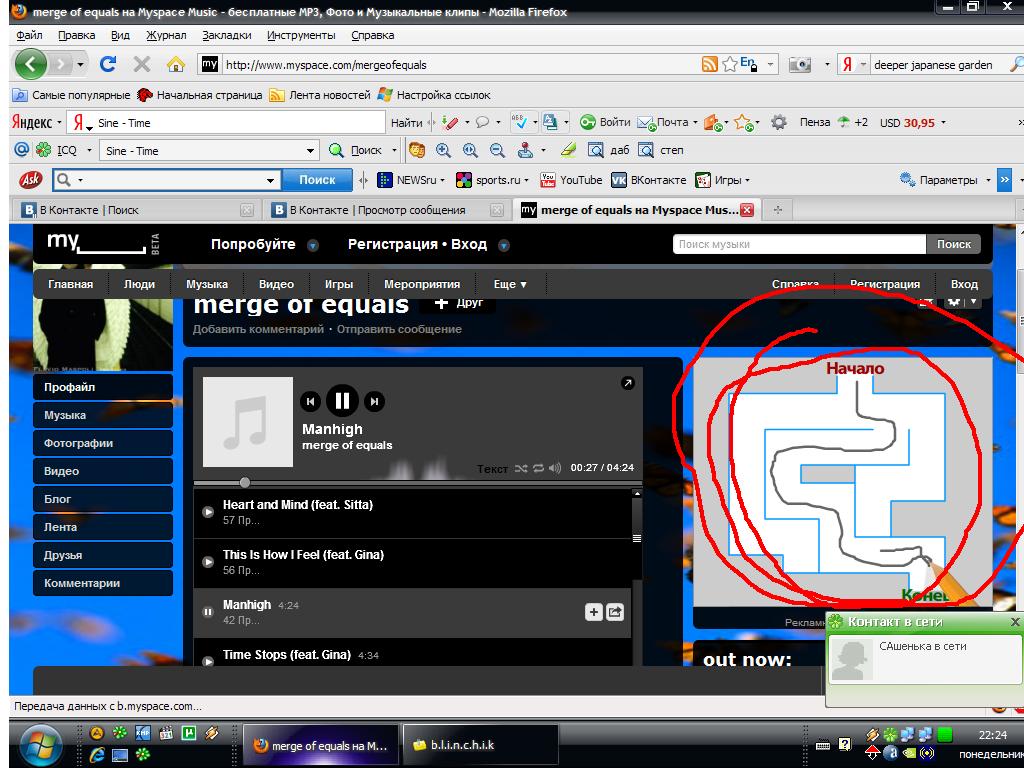Viewport: 1024px width, 768px height.
Task: Open the Фотографии profile sidebar link
Action: tap(103, 443)
